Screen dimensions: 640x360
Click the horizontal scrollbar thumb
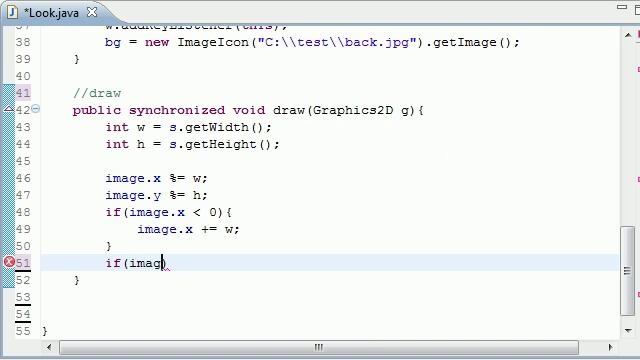(x=319, y=348)
